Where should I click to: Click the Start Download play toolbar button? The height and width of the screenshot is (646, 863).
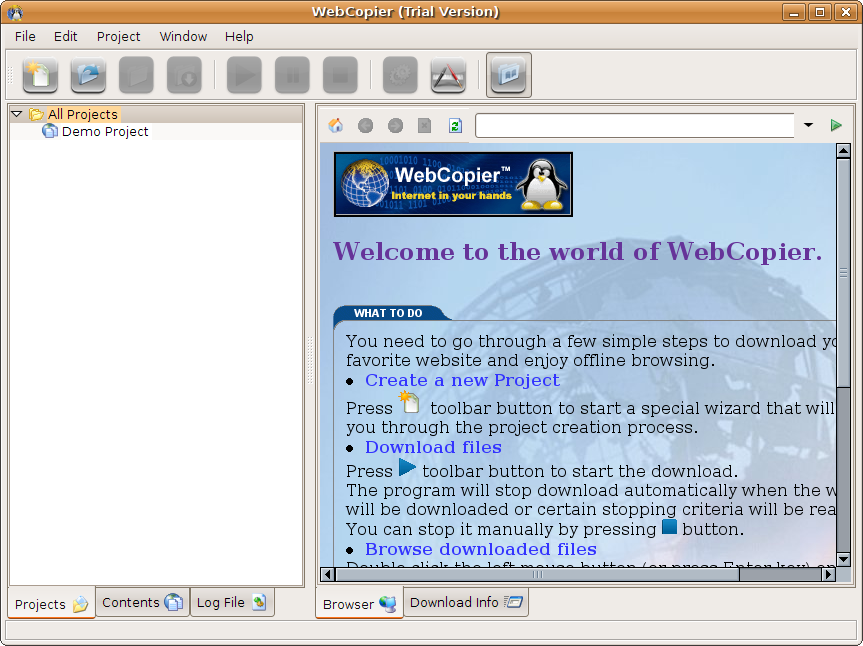pyautogui.click(x=244, y=75)
